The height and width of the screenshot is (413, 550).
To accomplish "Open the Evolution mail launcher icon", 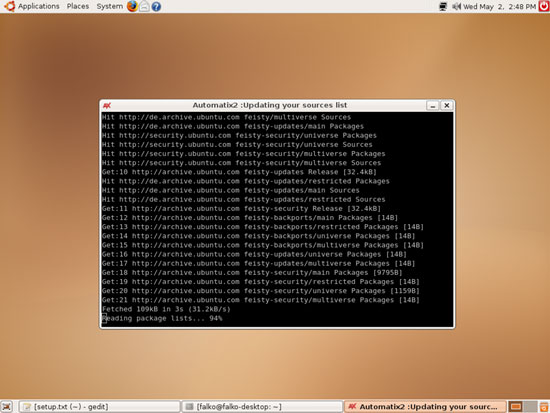I will [x=144, y=6].
